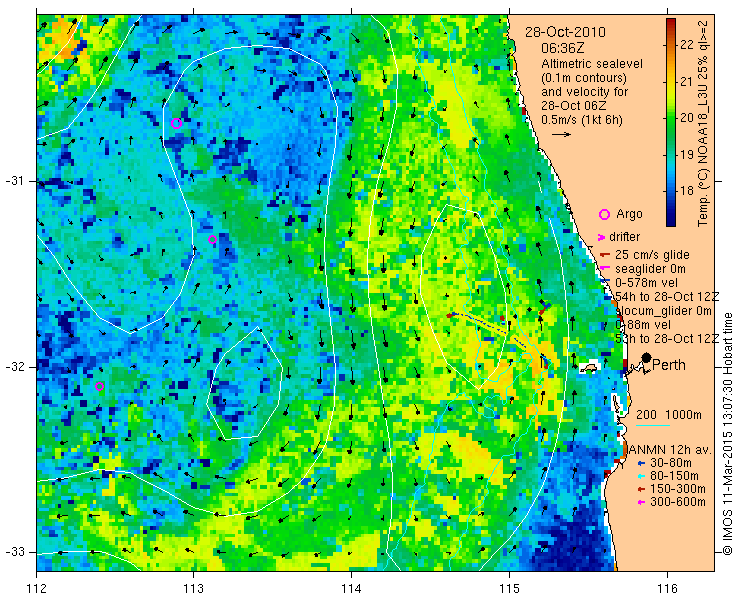Click the Argo float circle near 30.7°S 112.9°E
Screen dimensions: 740x600
click(176, 124)
